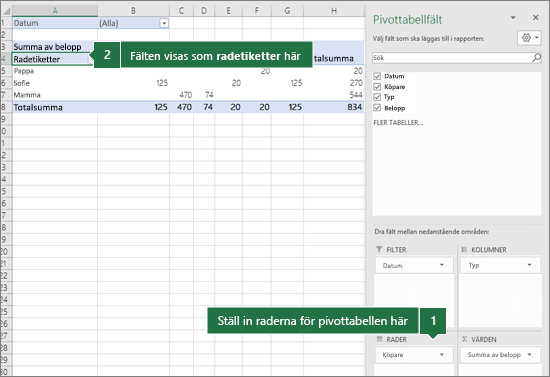Select column H header
The height and width of the screenshot is (377, 550).
(x=334, y=11)
